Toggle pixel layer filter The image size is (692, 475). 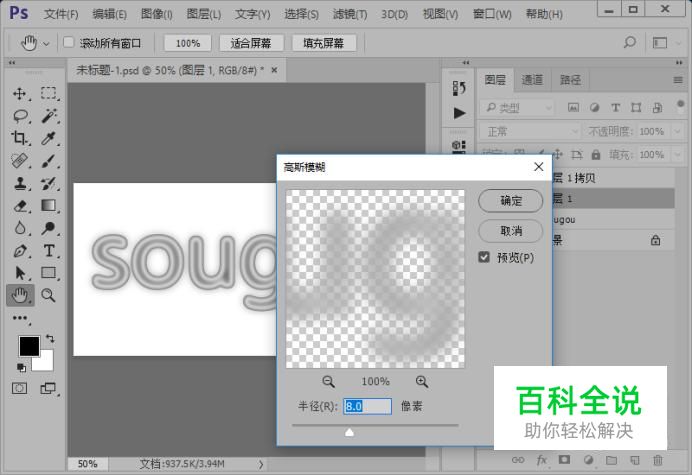pyautogui.click(x=573, y=107)
